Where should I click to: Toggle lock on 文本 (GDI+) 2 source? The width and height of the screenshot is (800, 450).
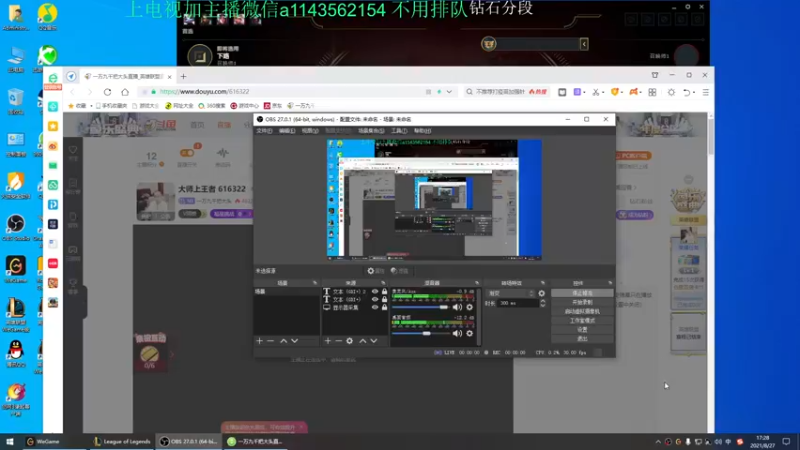tap(385, 292)
